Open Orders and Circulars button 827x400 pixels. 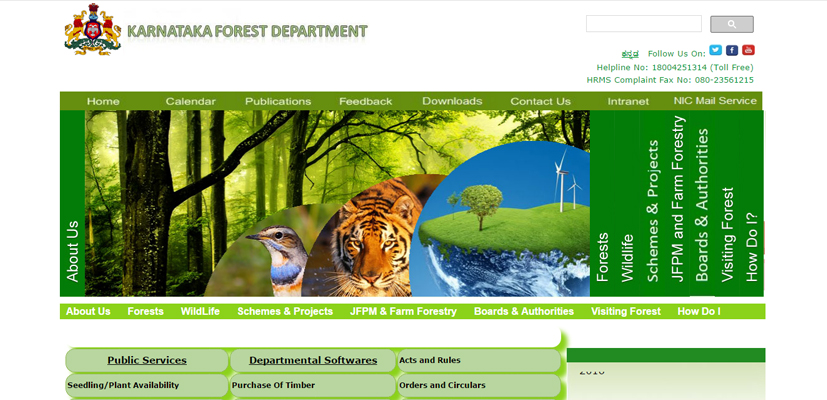coord(479,385)
